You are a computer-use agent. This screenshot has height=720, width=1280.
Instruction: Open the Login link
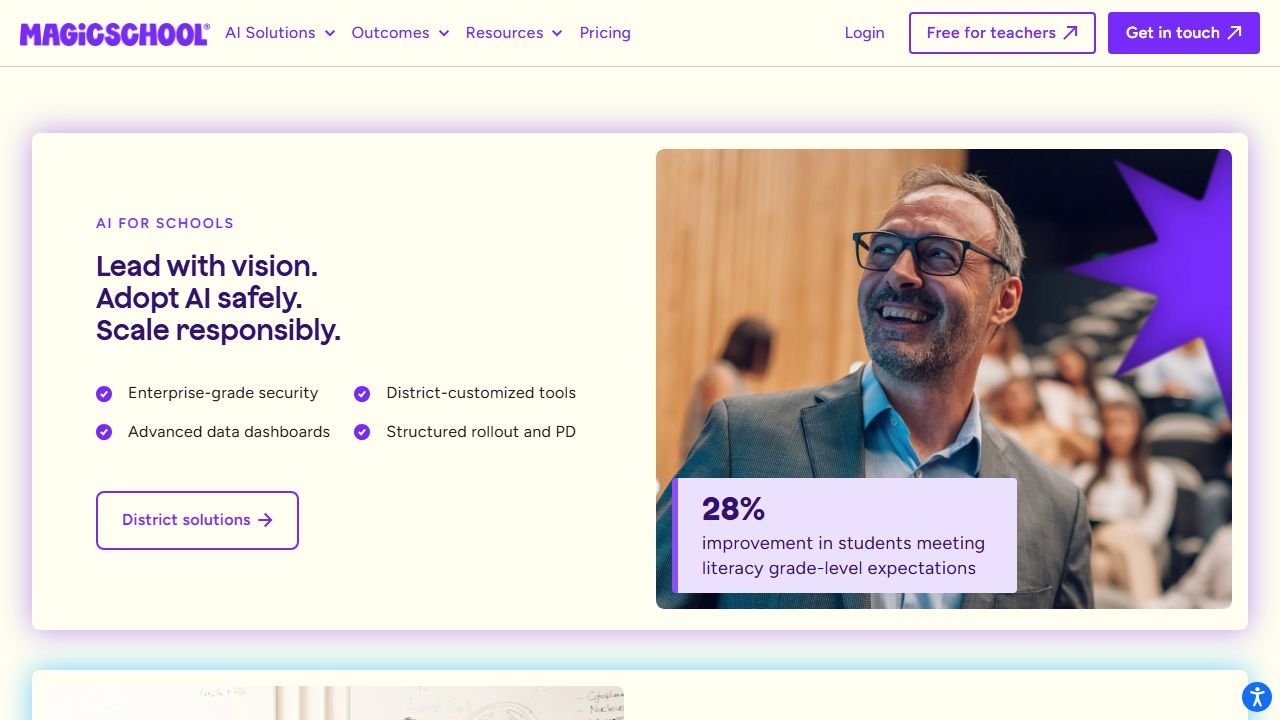click(864, 33)
